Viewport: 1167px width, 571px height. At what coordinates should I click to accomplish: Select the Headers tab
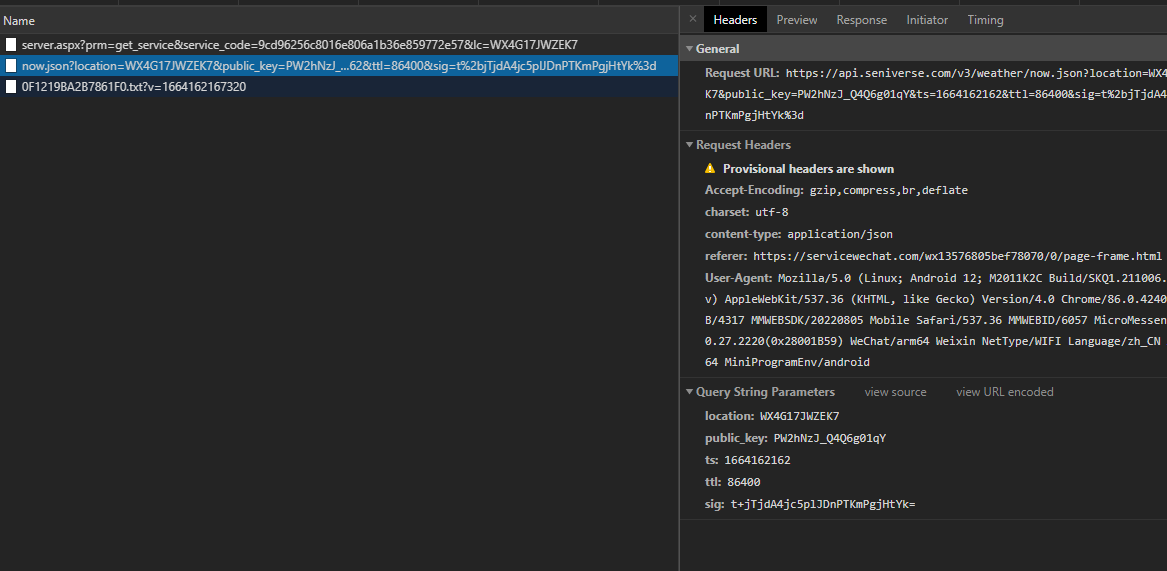click(735, 20)
